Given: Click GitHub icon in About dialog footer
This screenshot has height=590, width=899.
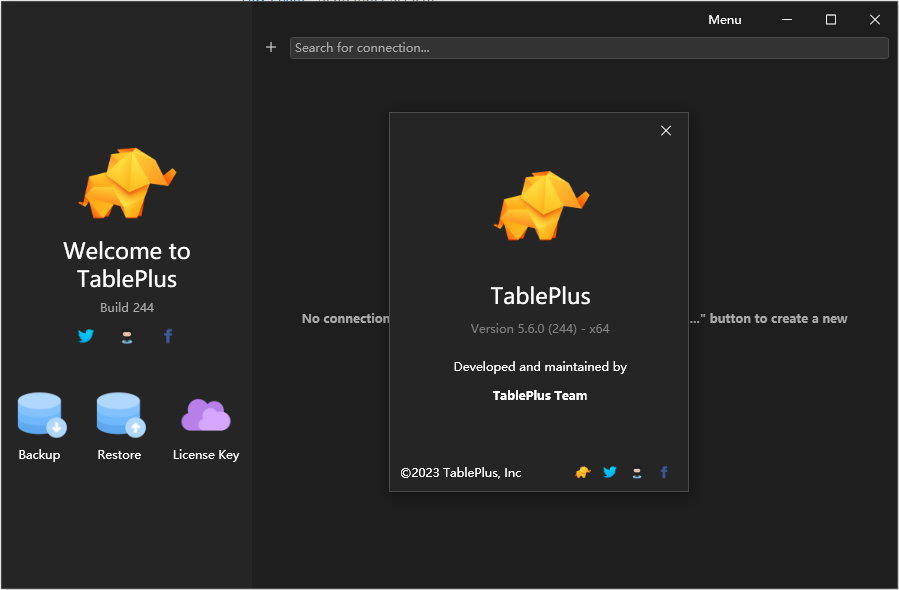Looking at the screenshot, I should pyautogui.click(x=636, y=472).
